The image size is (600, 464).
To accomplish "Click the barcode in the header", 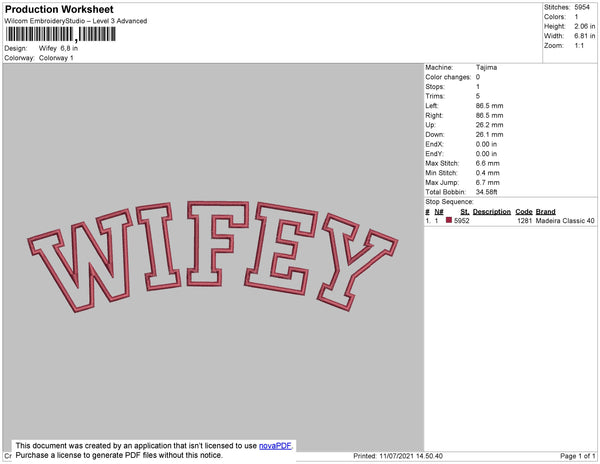I will [x=60, y=34].
